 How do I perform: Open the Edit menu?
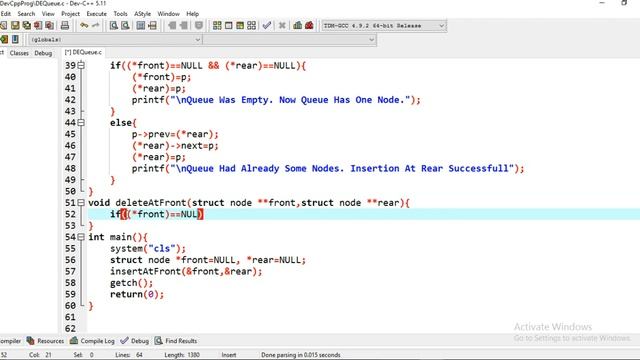[6, 13]
